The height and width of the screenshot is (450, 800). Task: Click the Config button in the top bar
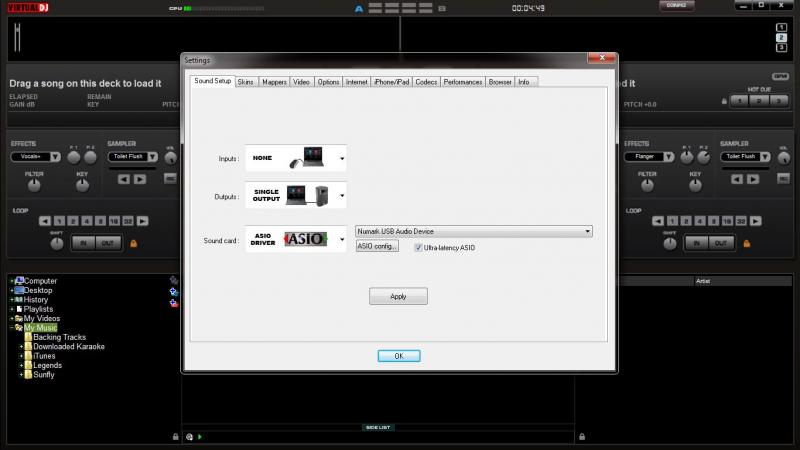(x=677, y=6)
